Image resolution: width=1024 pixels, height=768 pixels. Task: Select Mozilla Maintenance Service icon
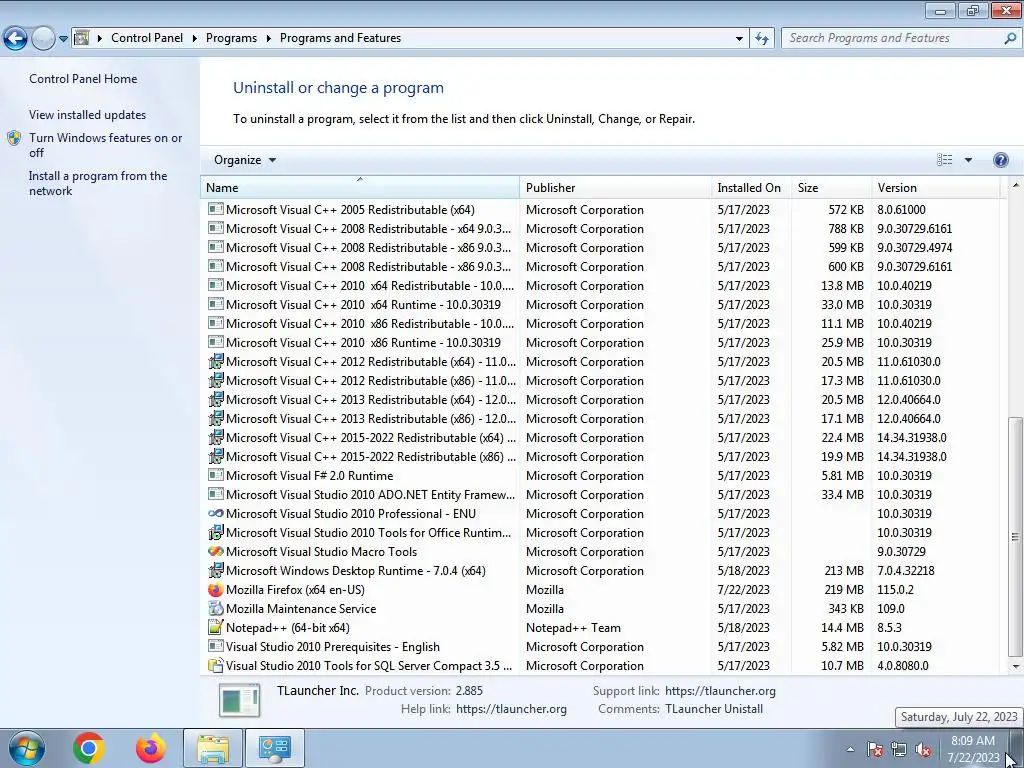point(215,608)
